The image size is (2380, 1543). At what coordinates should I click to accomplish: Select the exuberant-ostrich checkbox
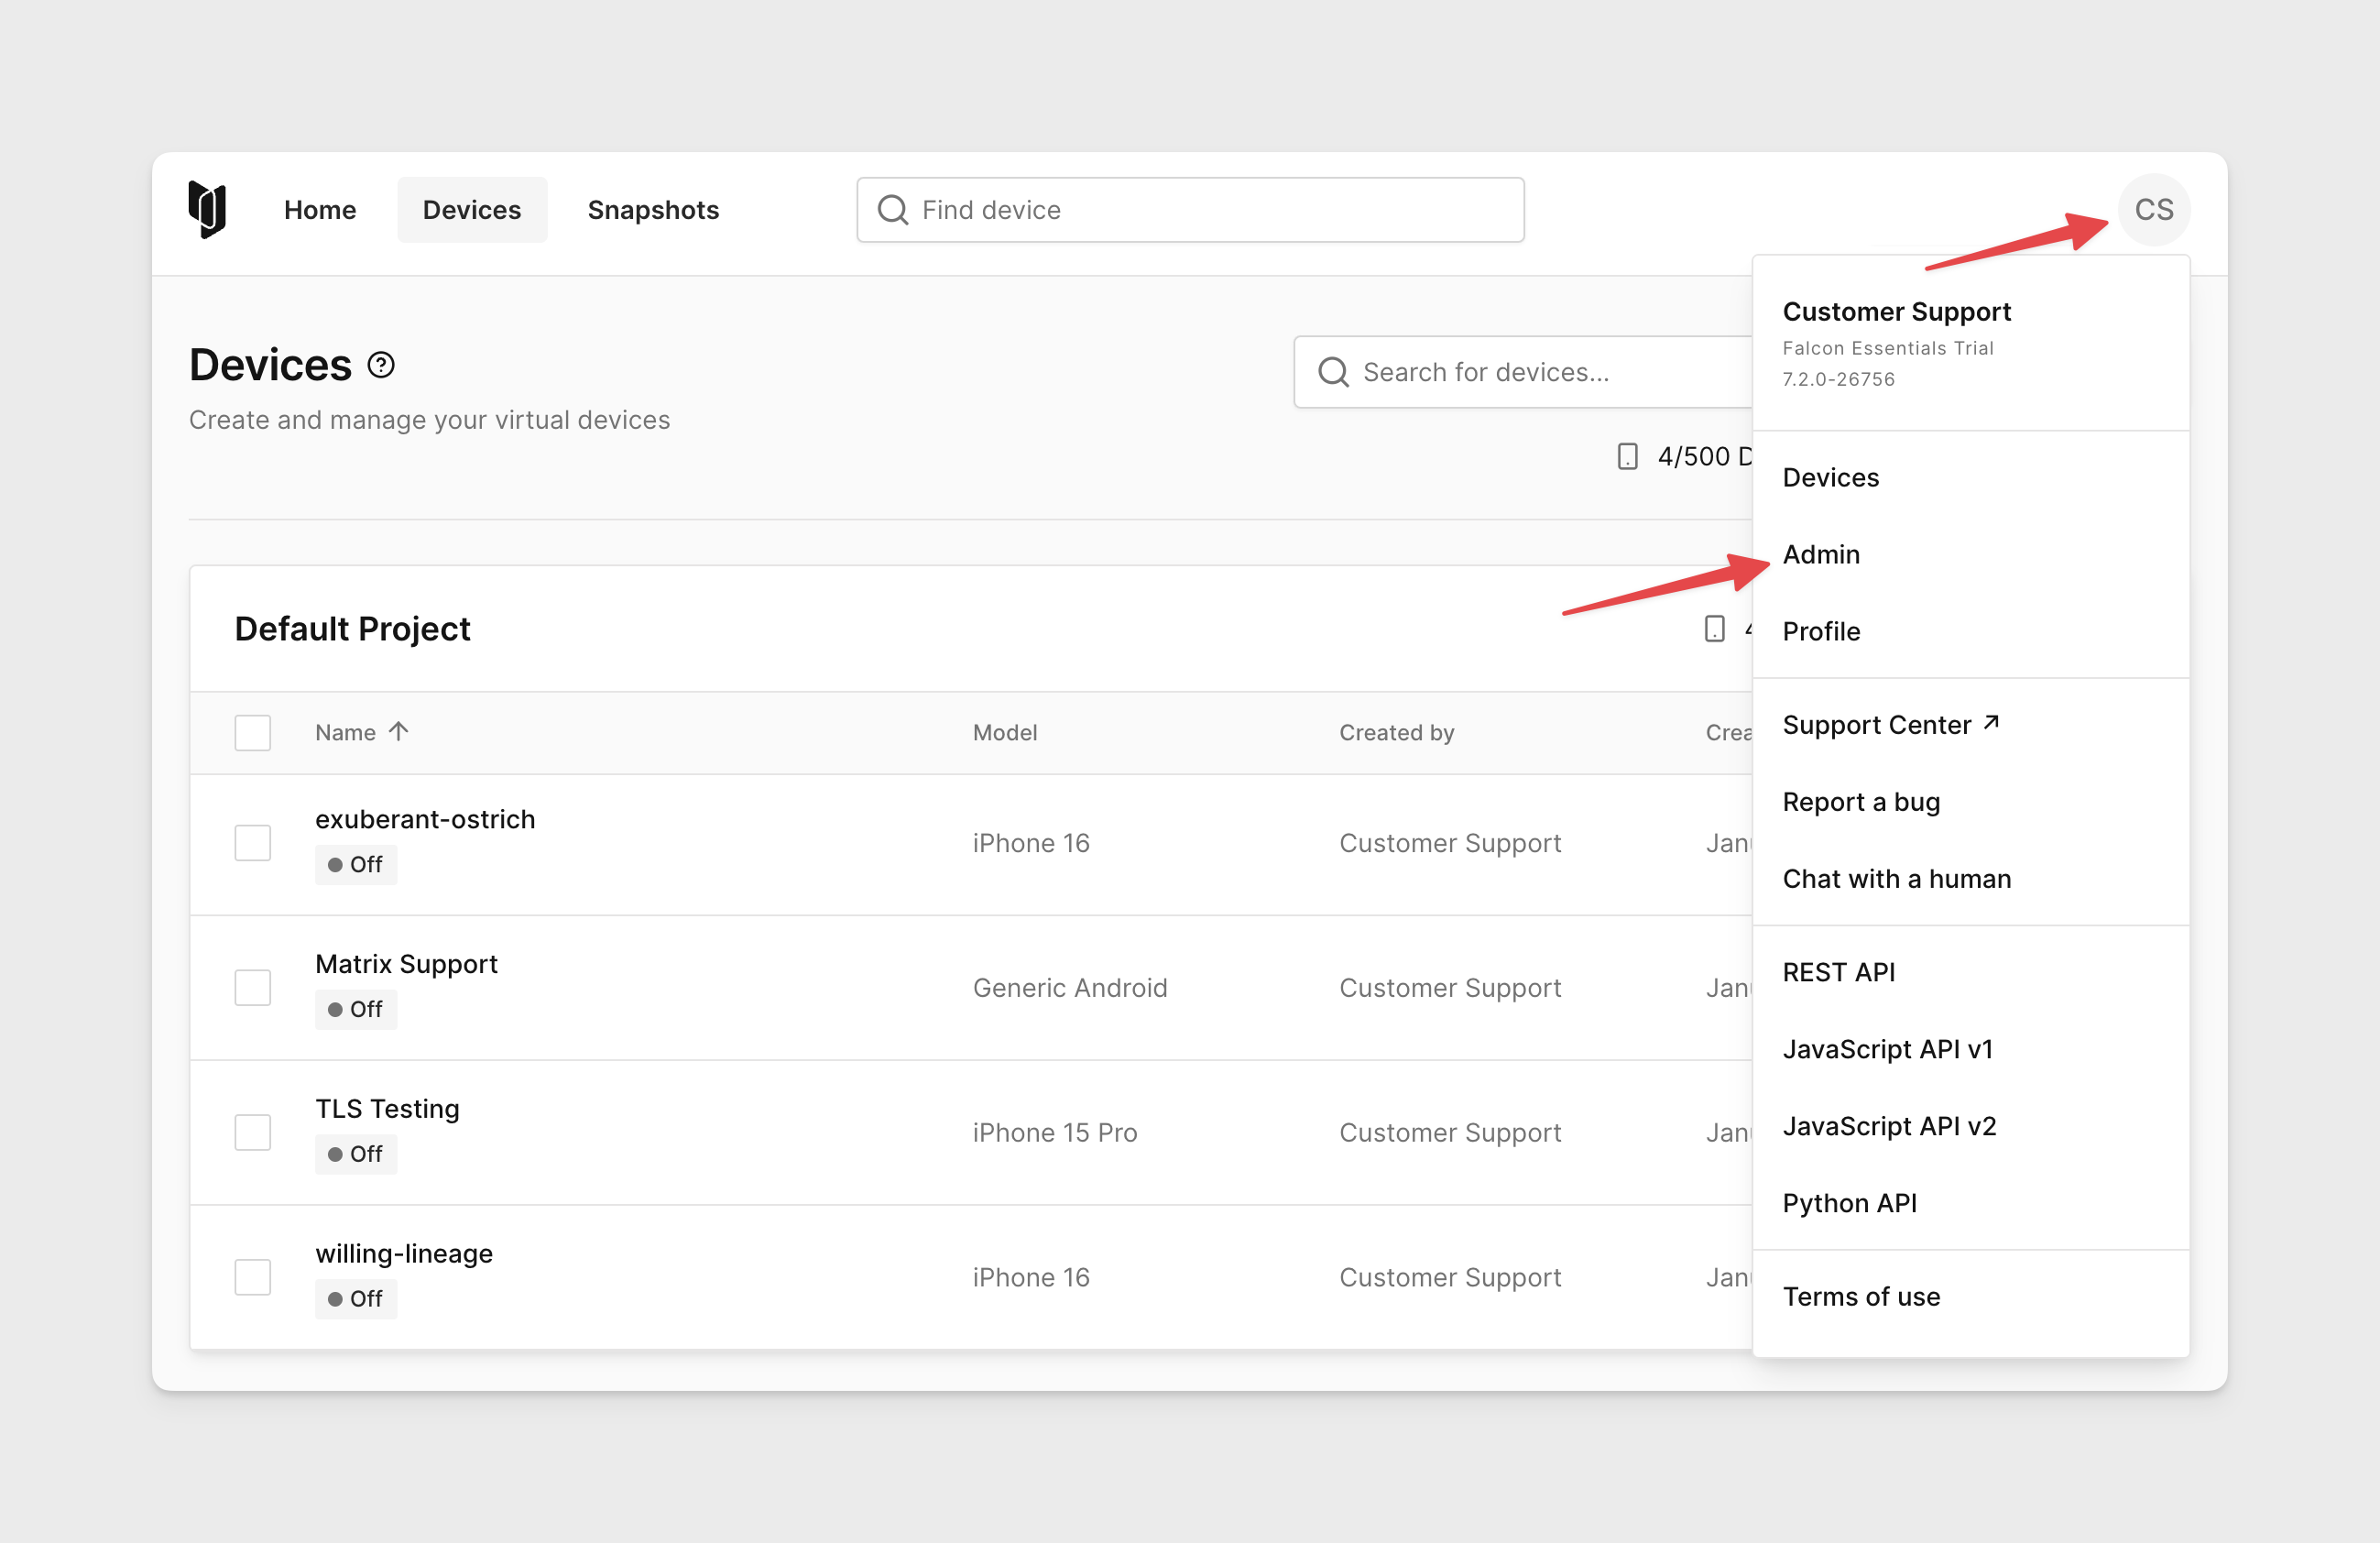click(252, 843)
